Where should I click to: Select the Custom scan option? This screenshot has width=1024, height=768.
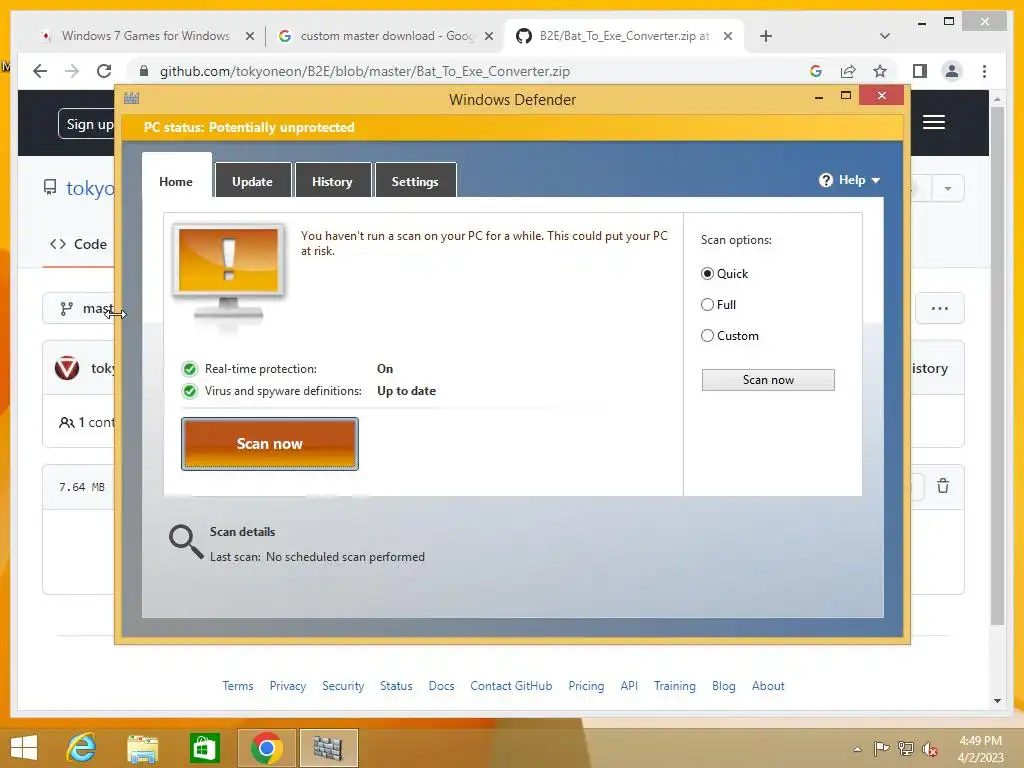pos(707,336)
